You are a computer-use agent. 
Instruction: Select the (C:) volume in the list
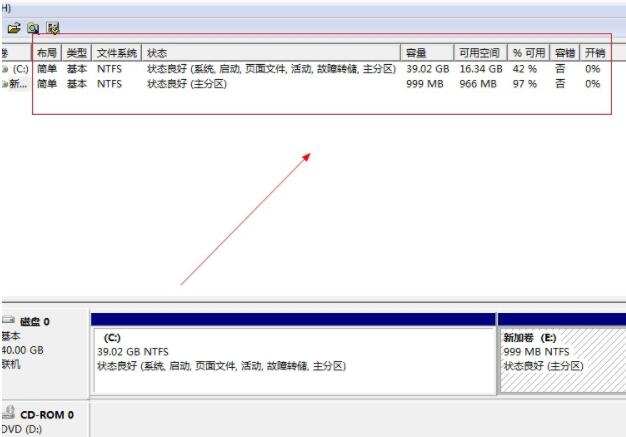[x=16, y=69]
